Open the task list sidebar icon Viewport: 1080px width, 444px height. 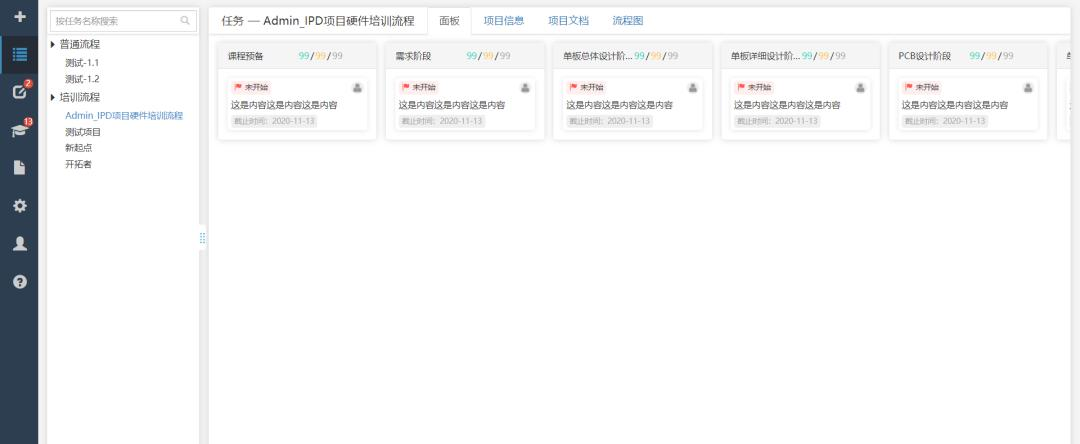coord(19,54)
